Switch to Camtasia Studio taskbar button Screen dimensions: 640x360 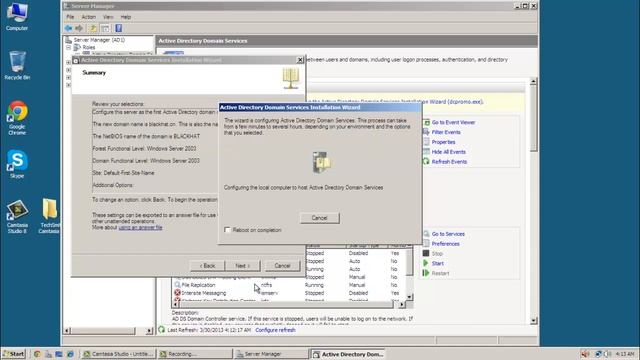click(x=118, y=354)
